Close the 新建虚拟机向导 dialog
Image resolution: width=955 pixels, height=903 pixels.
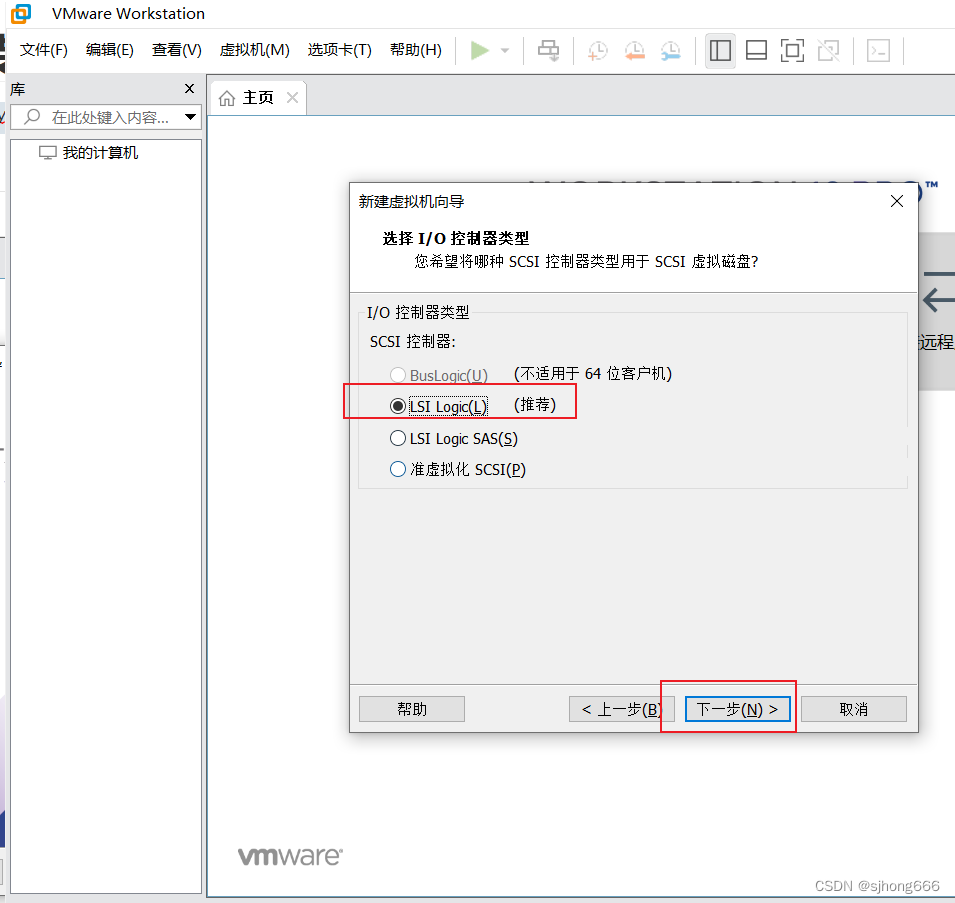tap(897, 202)
